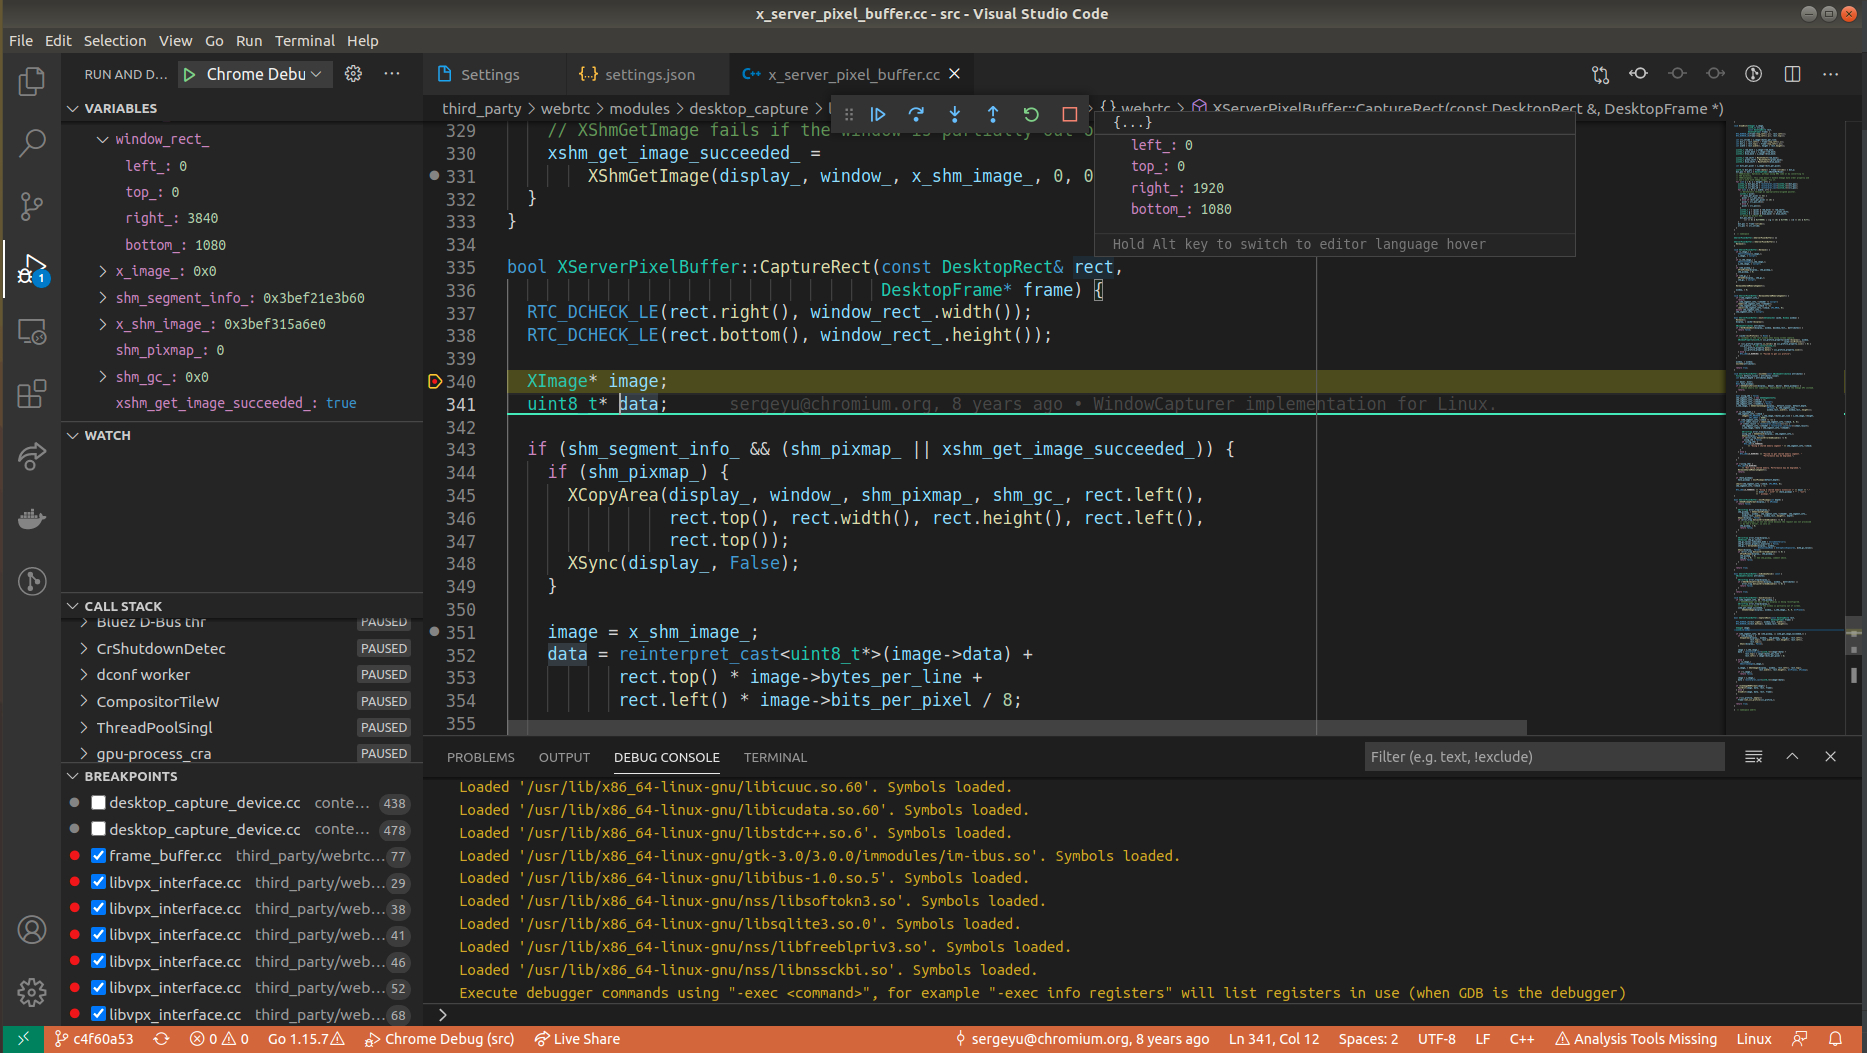This screenshot has width=1867, height=1053.
Task: Restart the debug session
Action: click(x=1031, y=114)
